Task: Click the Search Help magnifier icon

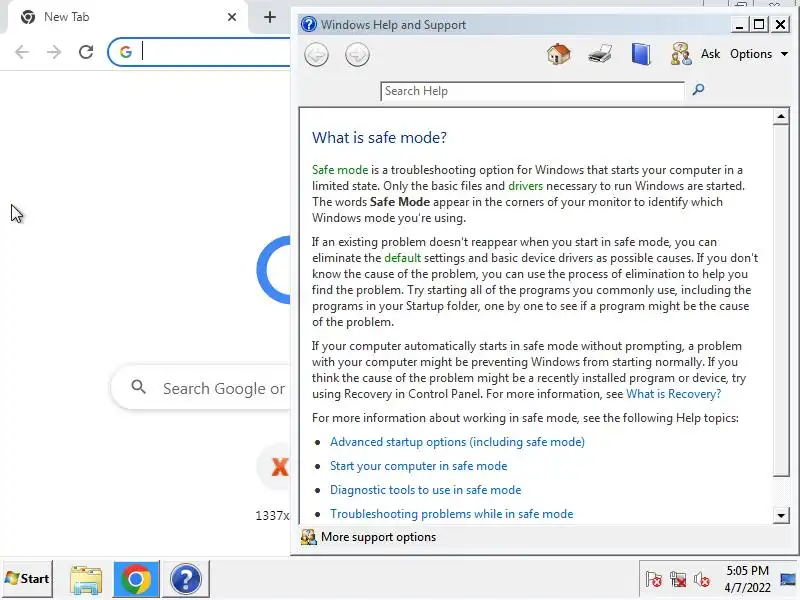Action: [x=698, y=90]
